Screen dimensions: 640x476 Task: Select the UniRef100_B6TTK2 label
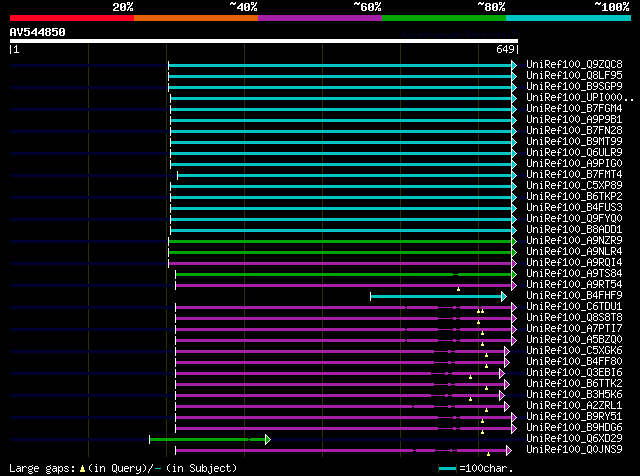point(574,384)
